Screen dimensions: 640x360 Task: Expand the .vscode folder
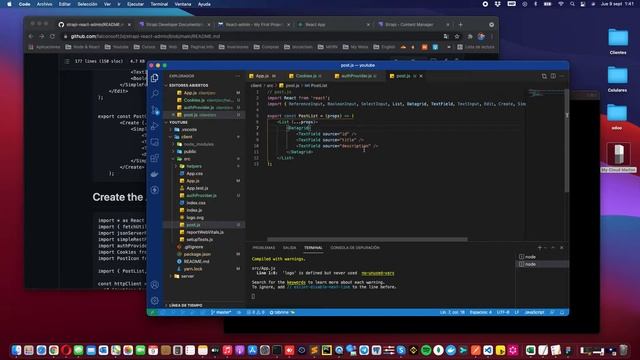coord(189,129)
